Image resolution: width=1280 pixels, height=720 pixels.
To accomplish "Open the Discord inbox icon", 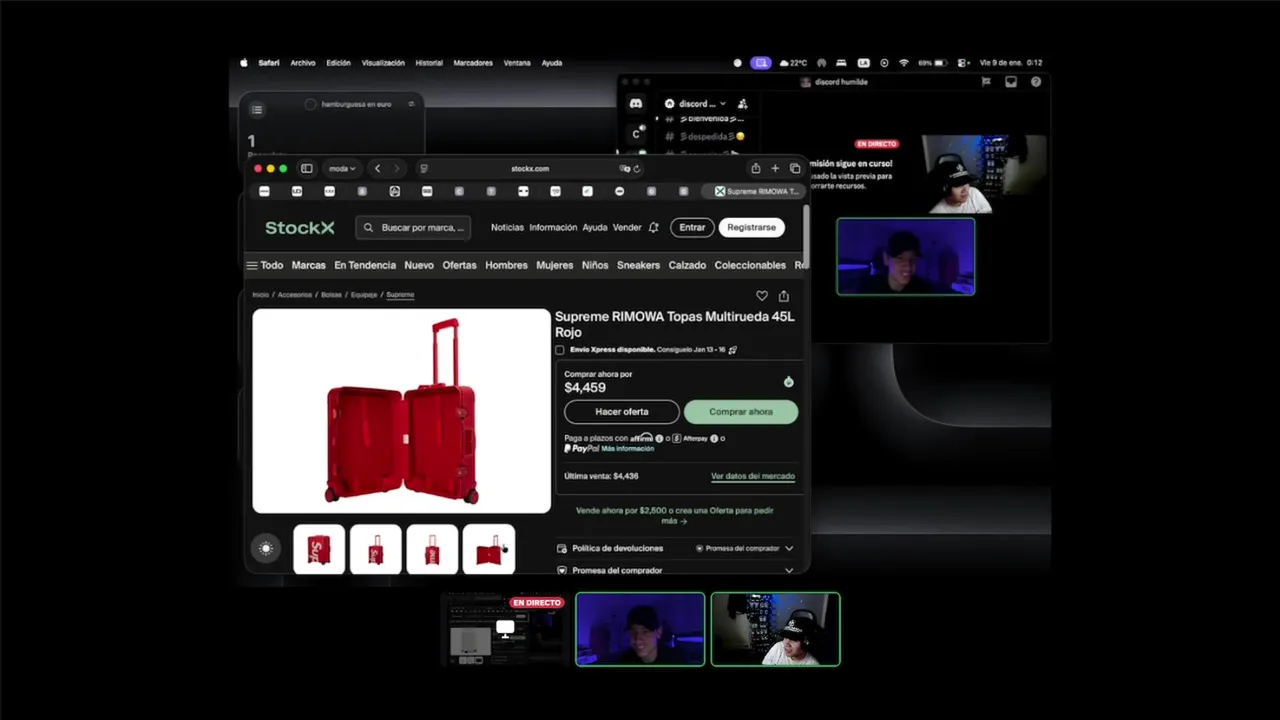I will coord(1011,82).
